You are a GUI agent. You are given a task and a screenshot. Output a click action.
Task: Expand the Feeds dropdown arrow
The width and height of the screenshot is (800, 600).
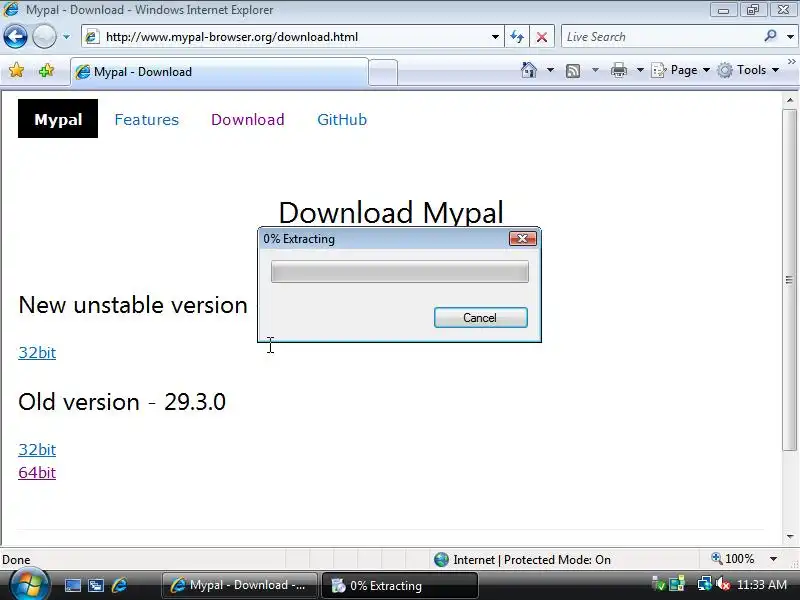[595, 70]
